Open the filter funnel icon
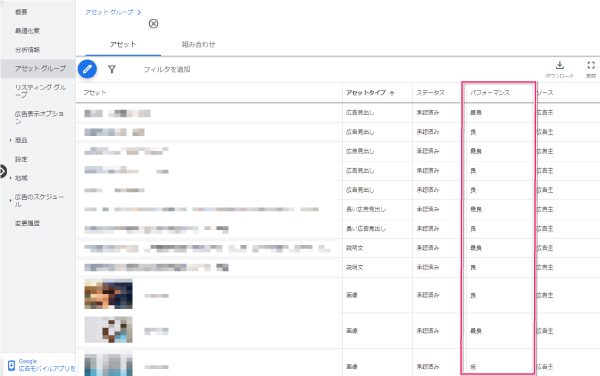The height and width of the screenshot is (376, 600). coord(112,69)
